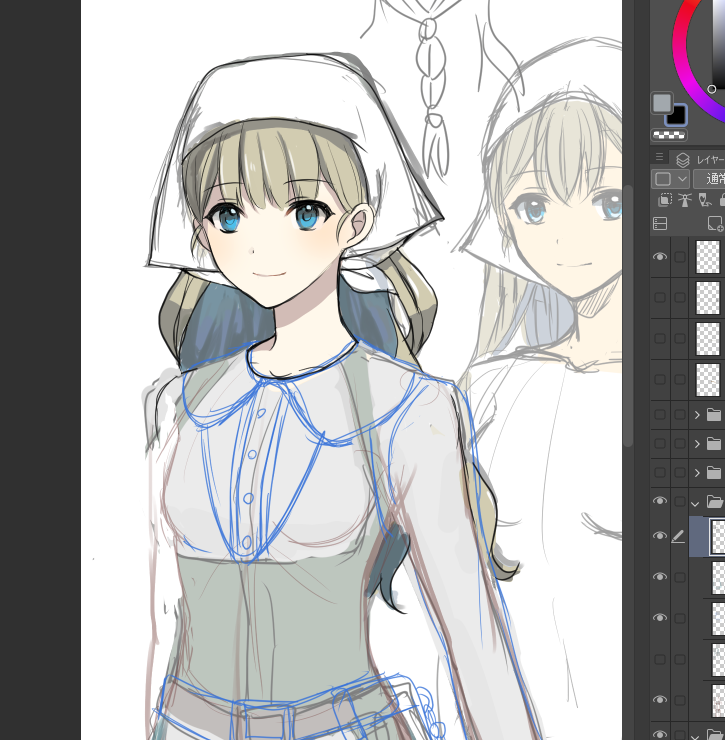
Task: Open the 通常 blending mode dropdown
Action: pyautogui.click(x=709, y=179)
